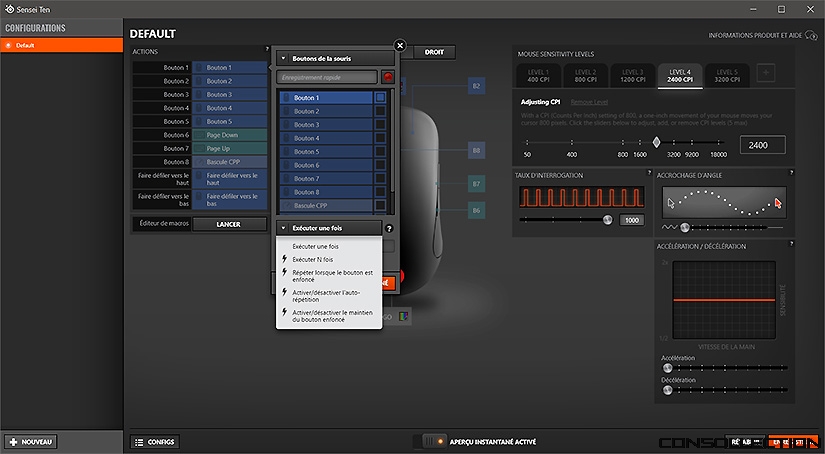825x454 pixels.
Task: Choose Activer/désactiver le maintien du bouton enfoncé
Action: pyautogui.click(x=329, y=316)
